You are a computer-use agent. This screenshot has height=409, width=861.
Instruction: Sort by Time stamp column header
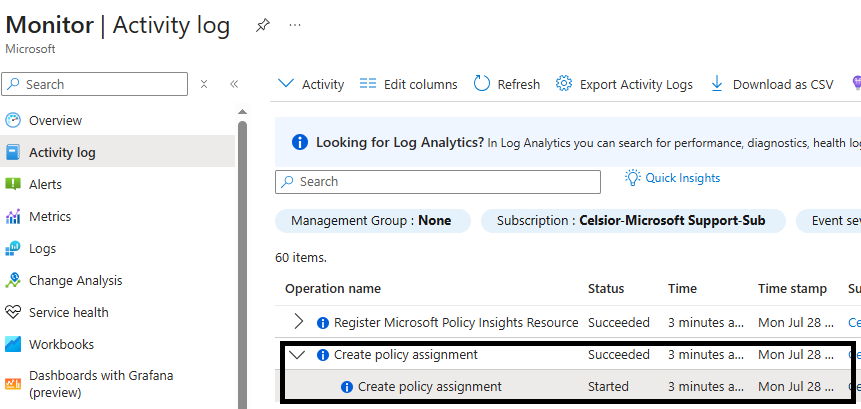pyautogui.click(x=792, y=289)
